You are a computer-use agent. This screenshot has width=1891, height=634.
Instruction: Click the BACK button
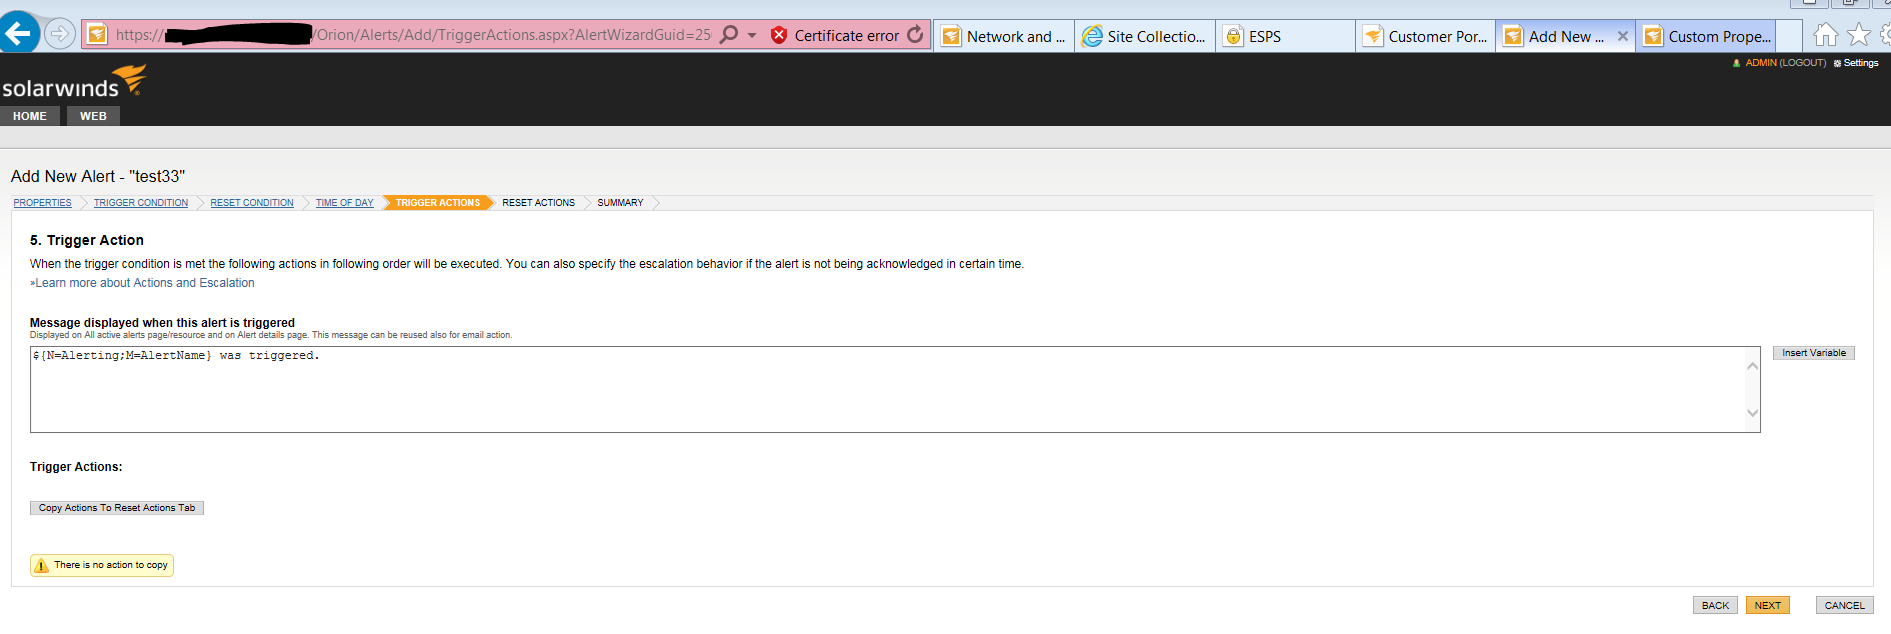point(1715,605)
